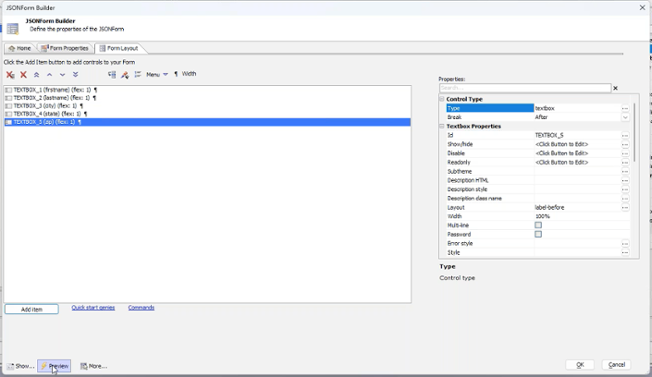Click the More... button
This screenshot has width=652, height=377.
pos(94,366)
